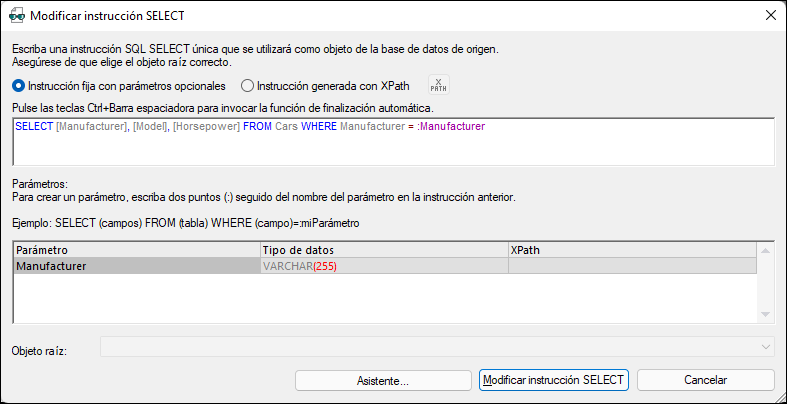Viewport: 787px width, 404px height.
Task: Click the 'XPath' column header
Action: point(632,250)
